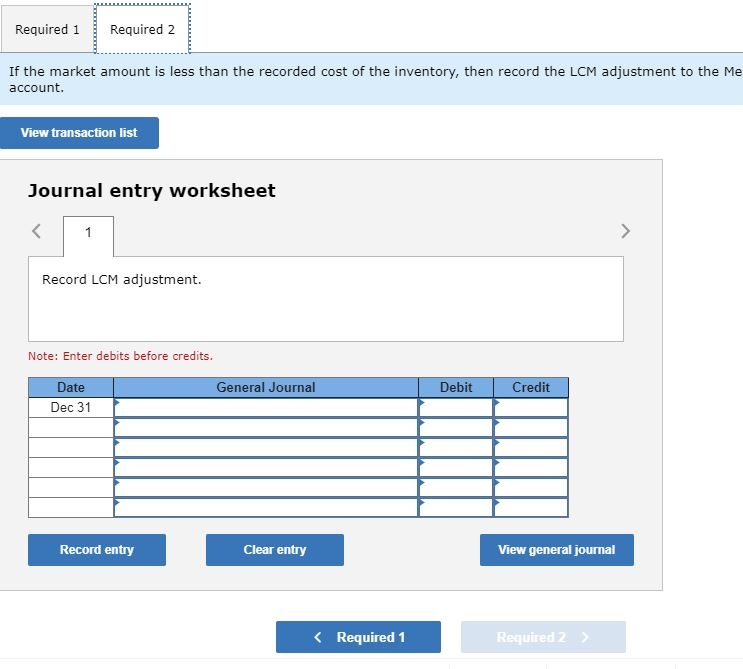Click the Credit field in second row

tap(531, 428)
